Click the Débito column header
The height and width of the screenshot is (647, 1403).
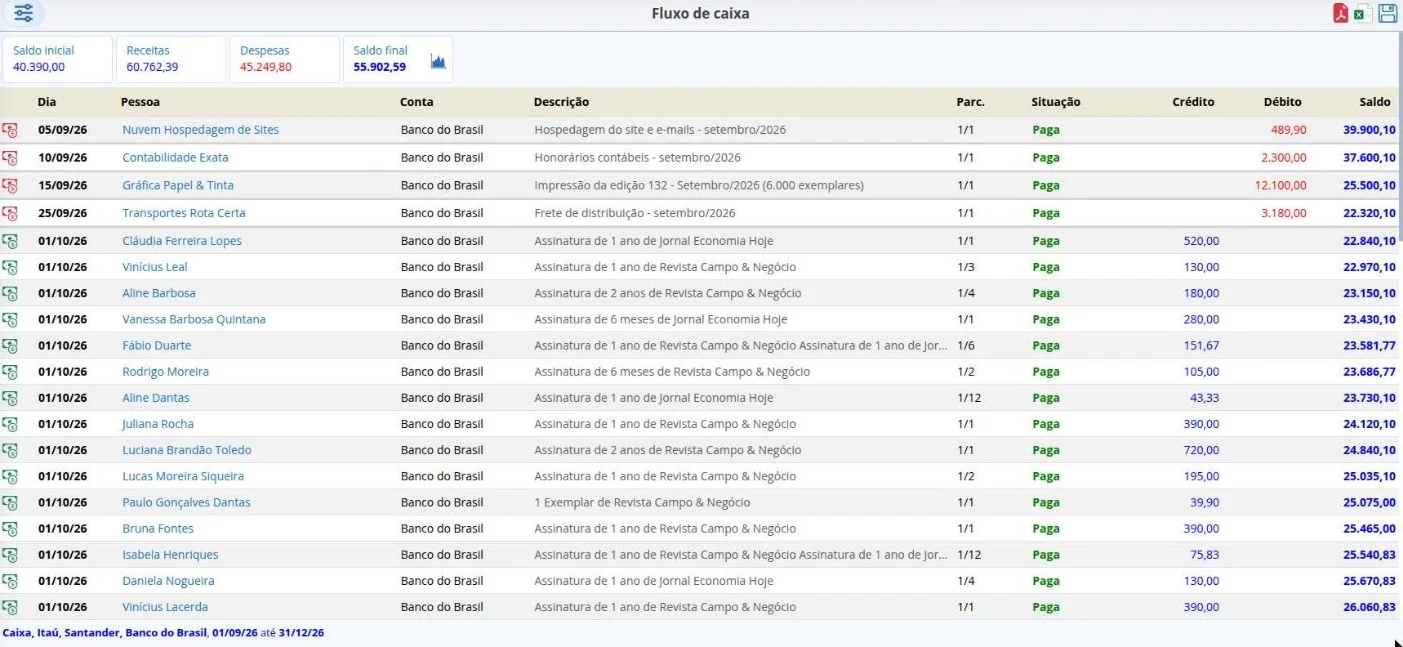click(x=1283, y=102)
